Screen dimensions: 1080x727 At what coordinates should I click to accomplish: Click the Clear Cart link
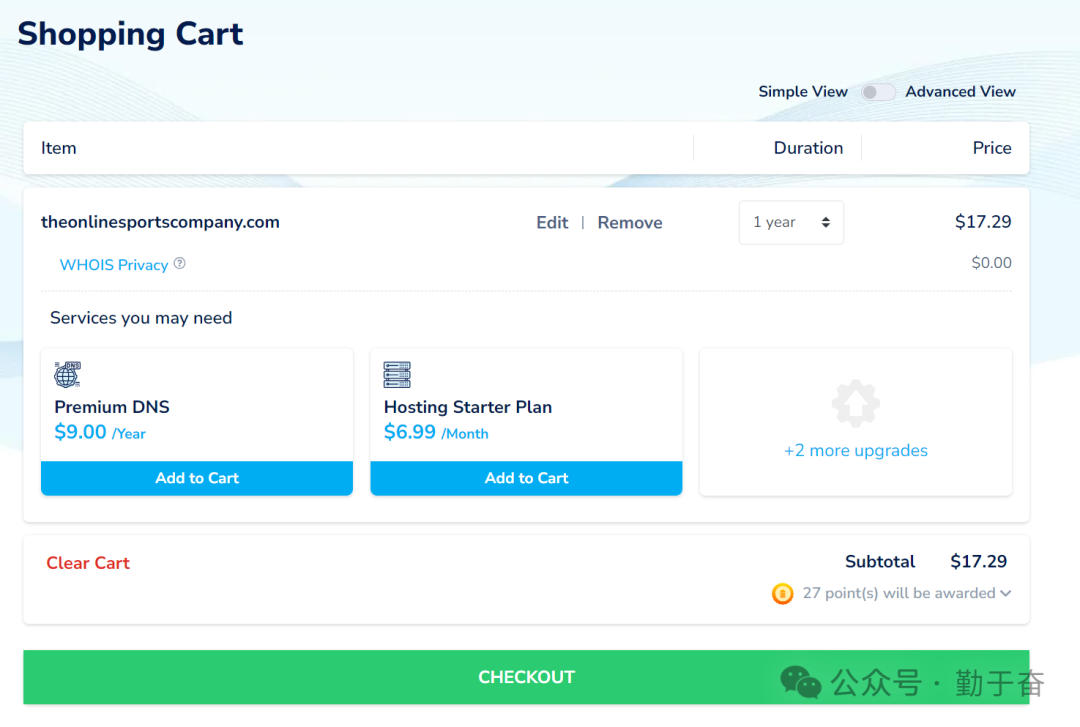[88, 563]
